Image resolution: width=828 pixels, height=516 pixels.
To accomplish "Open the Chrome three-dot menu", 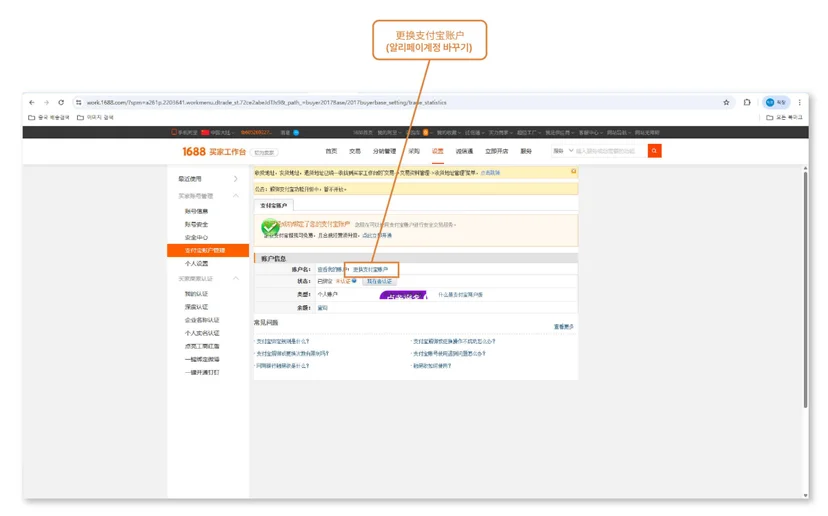I will 799,102.
